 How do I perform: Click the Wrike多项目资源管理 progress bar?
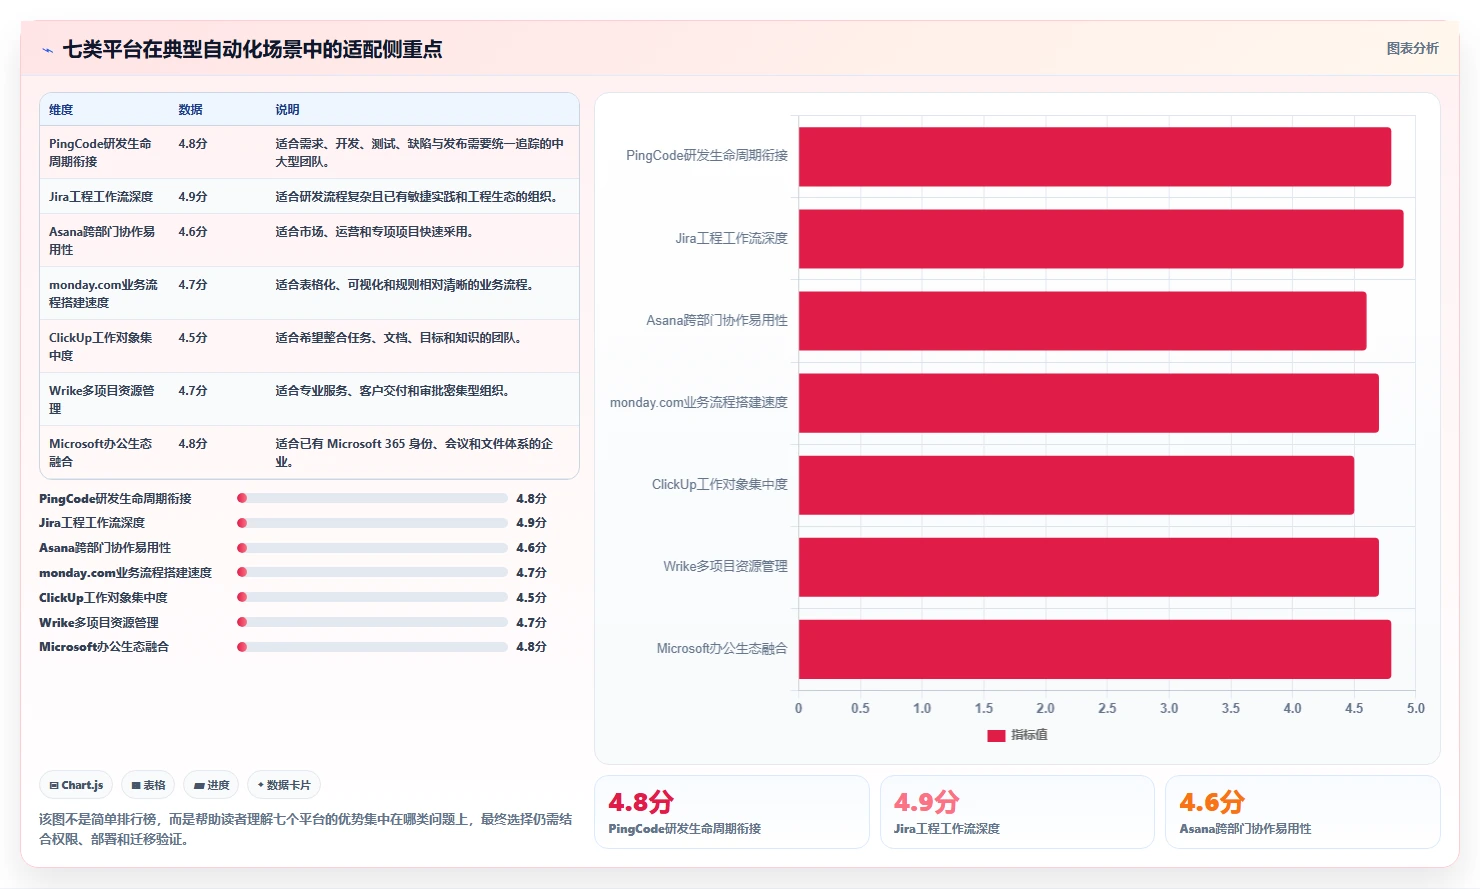pyautogui.click(x=372, y=622)
